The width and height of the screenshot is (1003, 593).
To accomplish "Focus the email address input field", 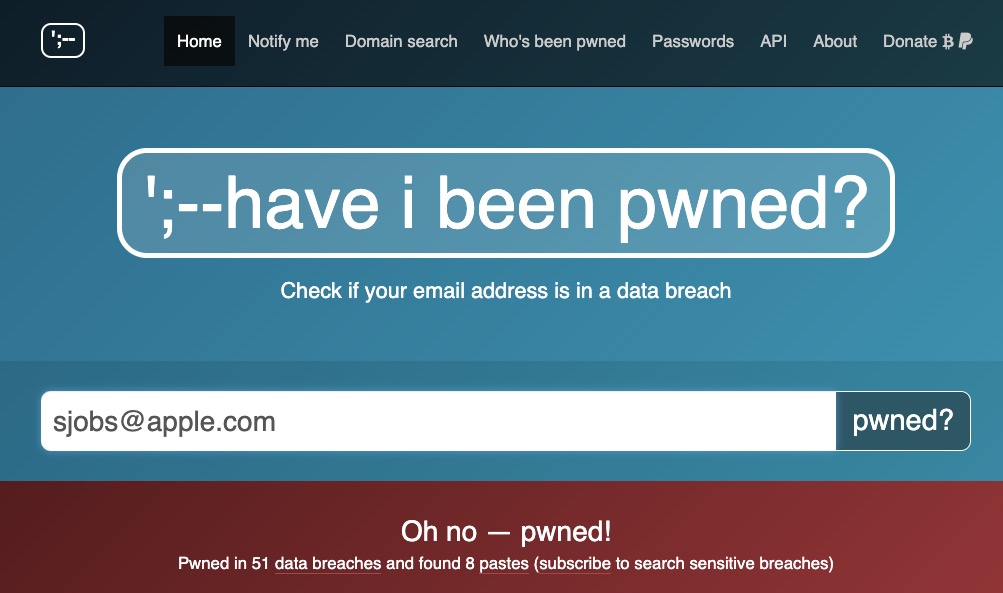I will click(x=438, y=421).
